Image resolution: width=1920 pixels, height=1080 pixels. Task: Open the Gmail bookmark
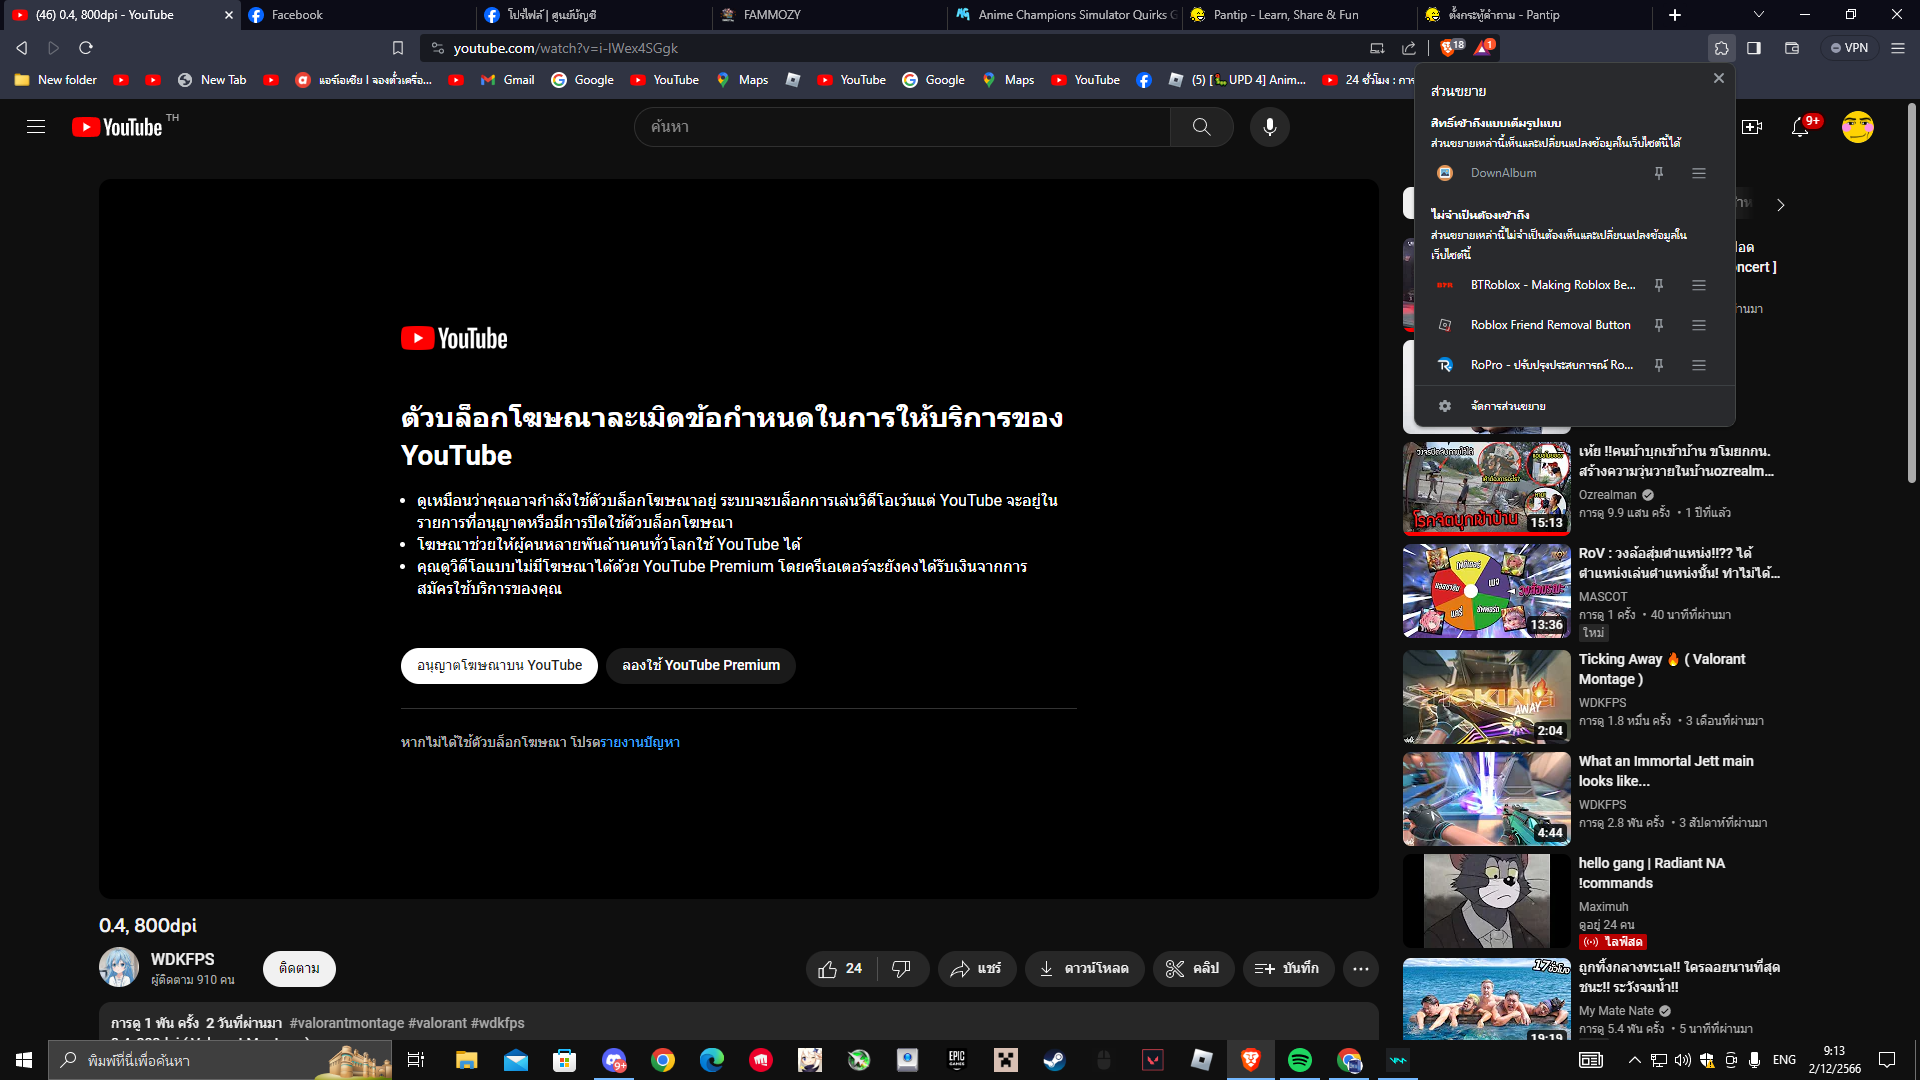(508, 80)
